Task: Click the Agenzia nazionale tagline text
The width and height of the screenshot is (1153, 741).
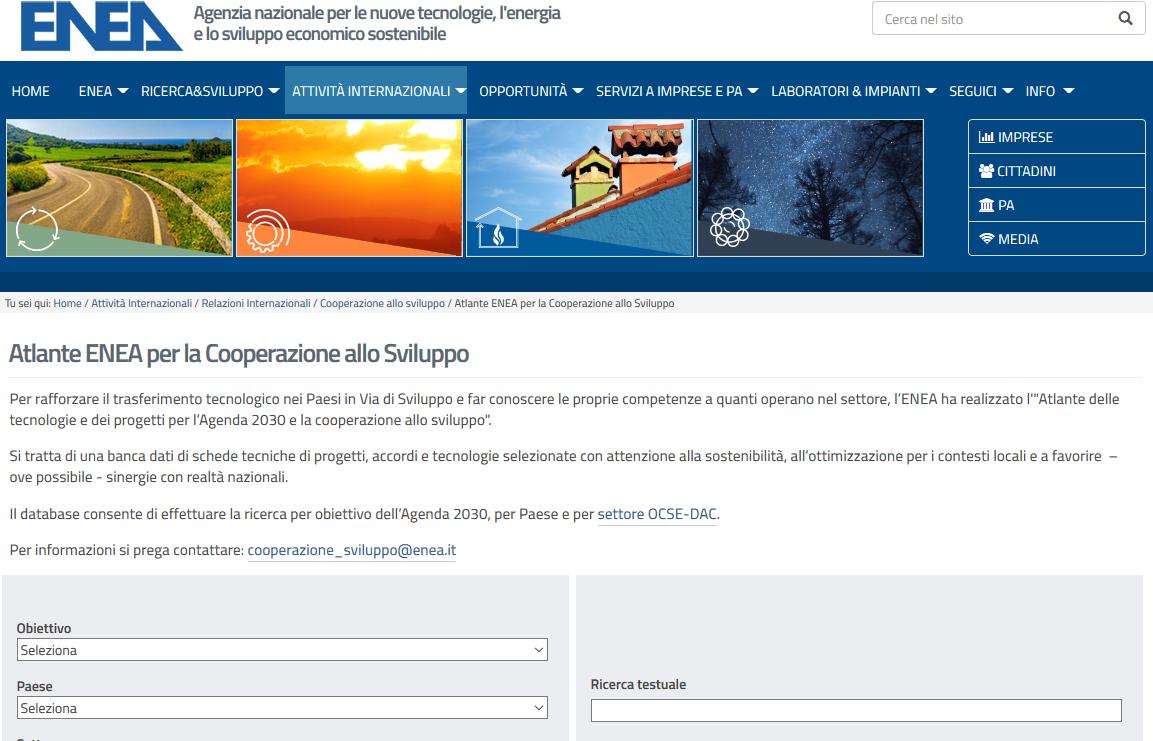Action: click(x=376, y=24)
